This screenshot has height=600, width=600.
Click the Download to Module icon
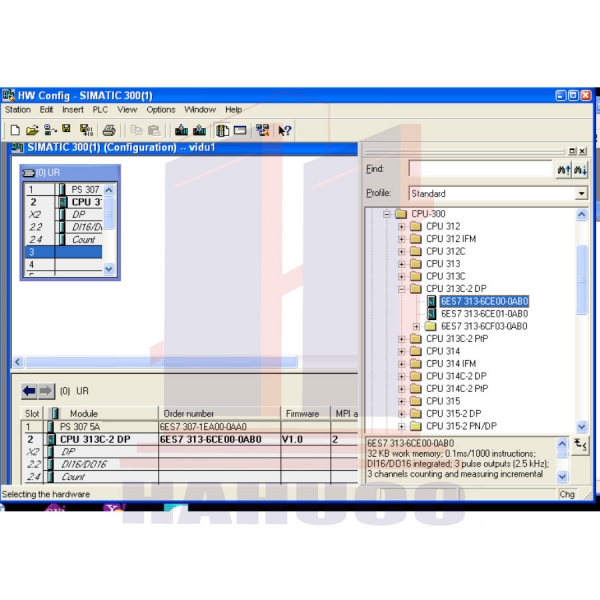point(181,130)
